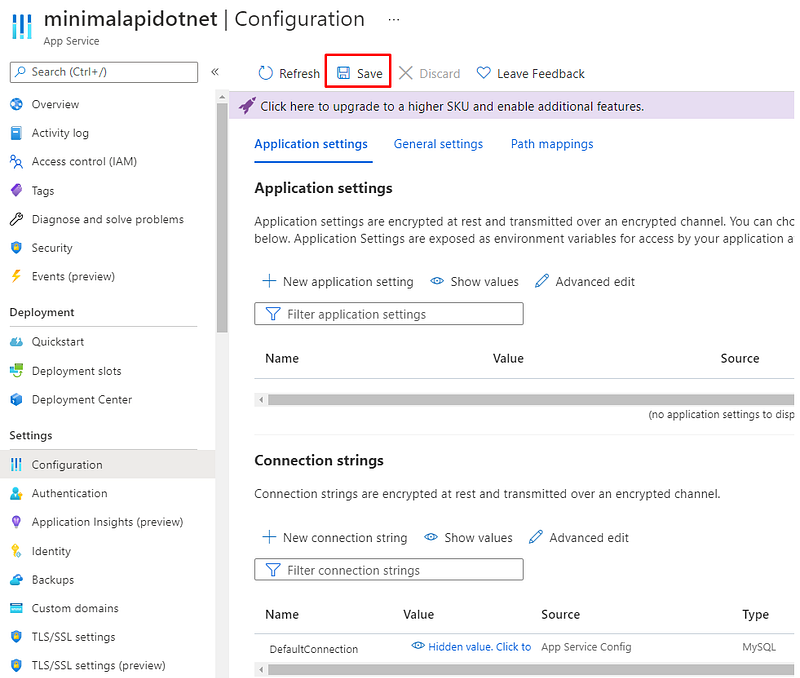Click the TLS/SSL settings (preview) shield icon
The height and width of the screenshot is (678, 800).
[x=16, y=665]
